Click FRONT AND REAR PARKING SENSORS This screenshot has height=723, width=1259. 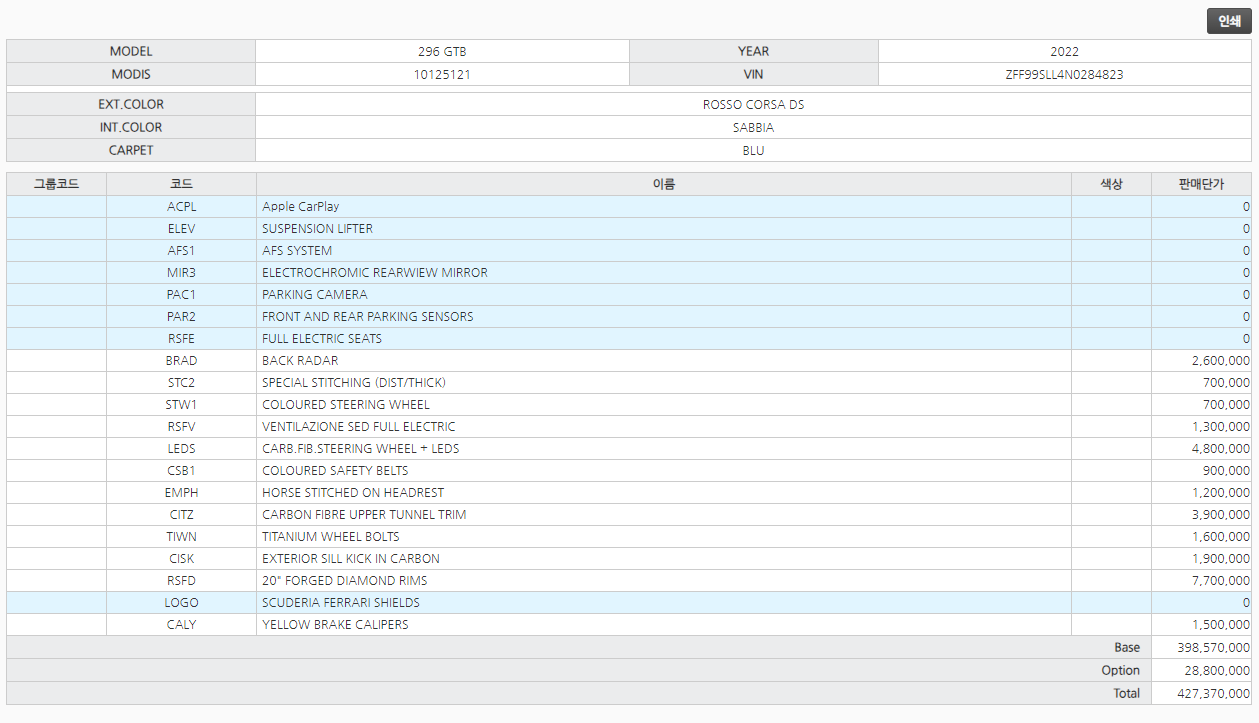coord(367,316)
